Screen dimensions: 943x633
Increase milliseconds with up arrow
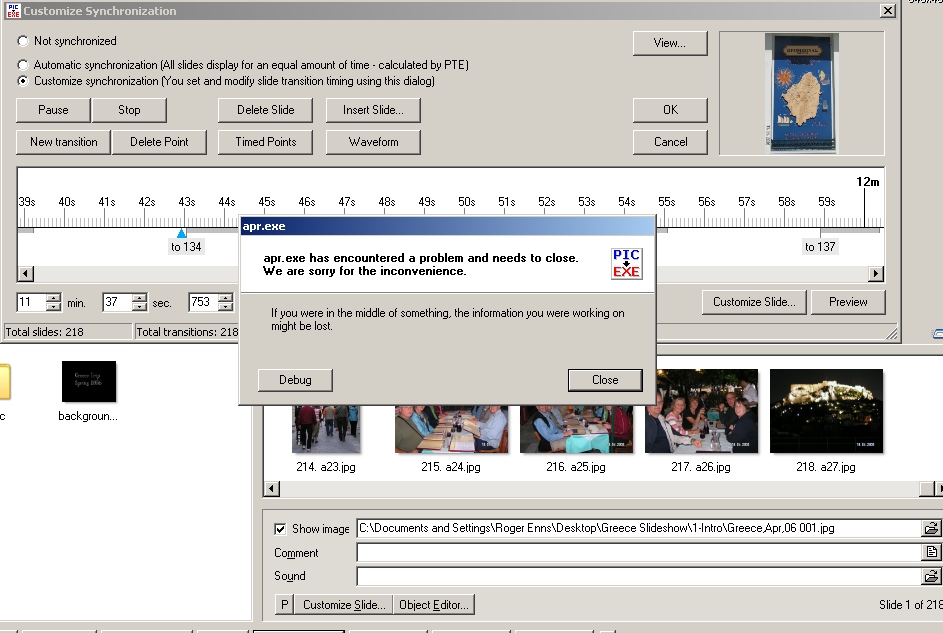pyautogui.click(x=226, y=298)
